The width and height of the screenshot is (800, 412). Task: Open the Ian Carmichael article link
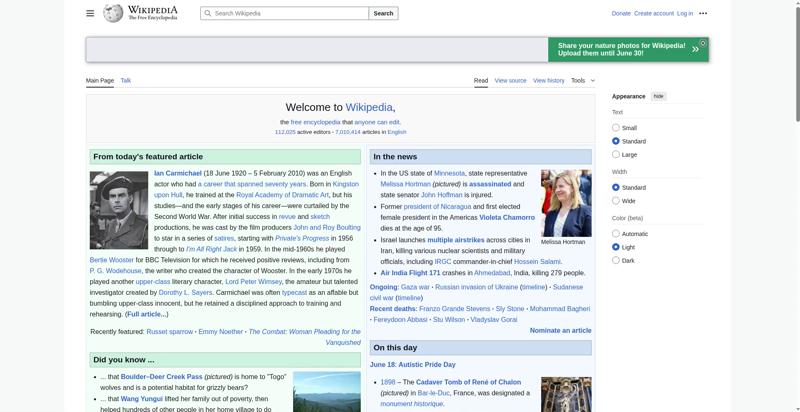pos(178,173)
